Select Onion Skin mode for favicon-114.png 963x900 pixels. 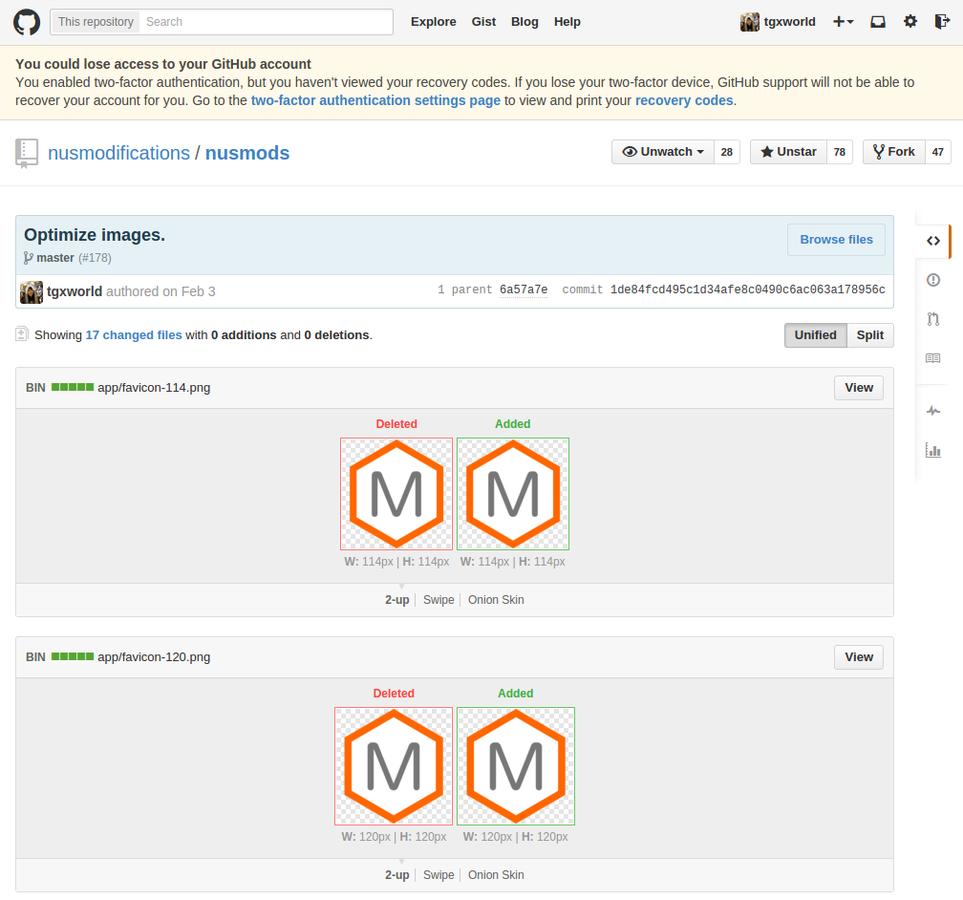tap(496, 600)
